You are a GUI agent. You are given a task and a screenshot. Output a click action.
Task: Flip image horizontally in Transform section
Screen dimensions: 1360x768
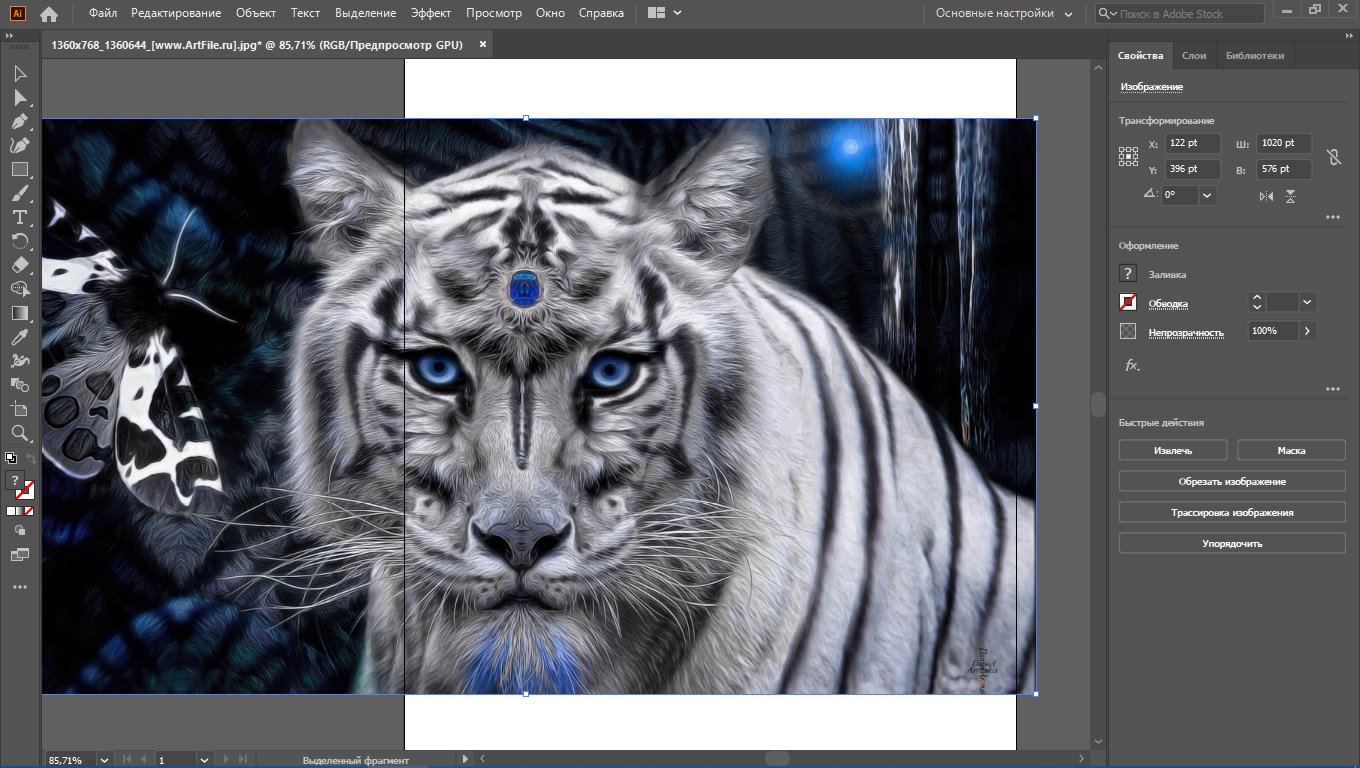[1267, 197]
